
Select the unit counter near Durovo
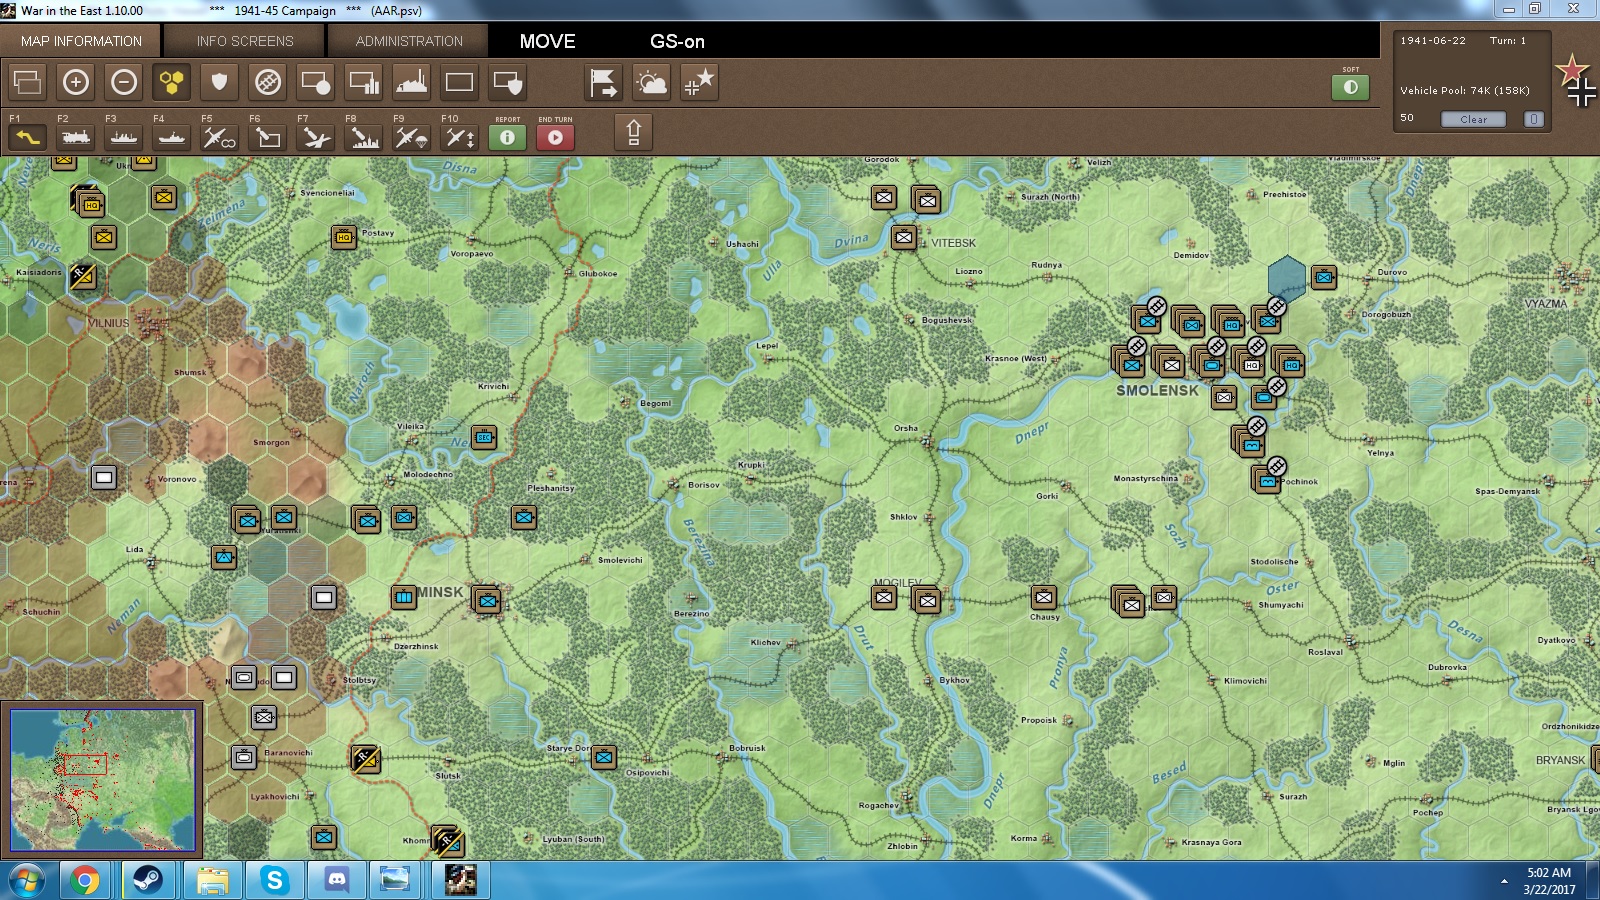tap(1324, 277)
